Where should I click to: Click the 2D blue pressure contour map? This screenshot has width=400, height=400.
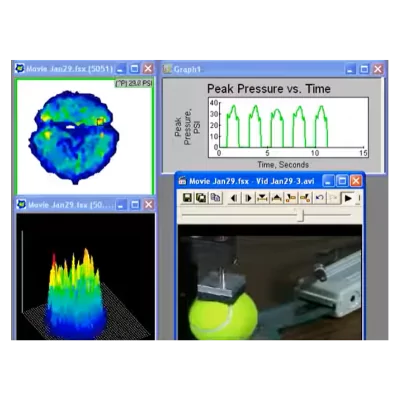tap(74, 136)
